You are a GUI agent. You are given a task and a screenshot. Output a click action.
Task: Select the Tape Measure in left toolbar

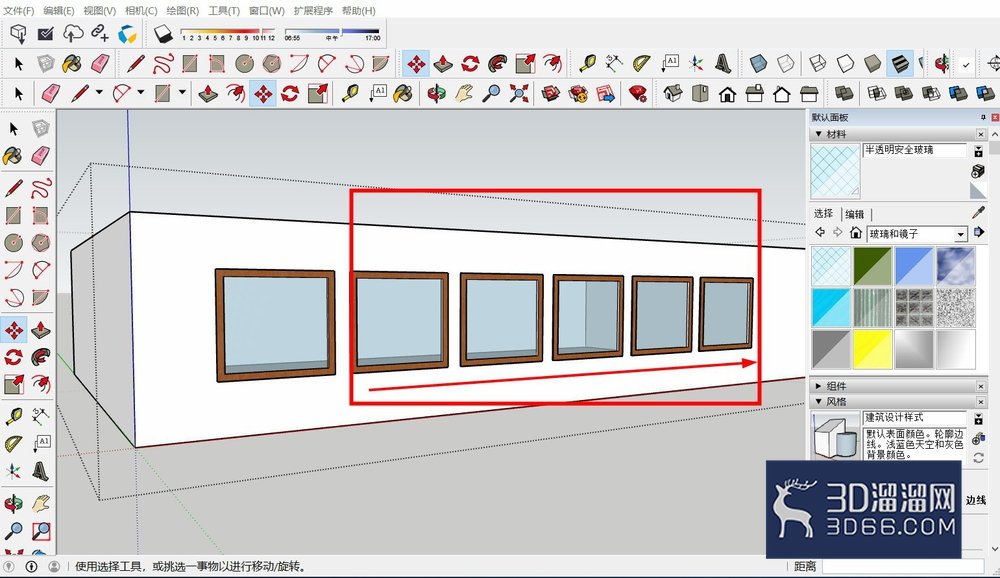13,417
